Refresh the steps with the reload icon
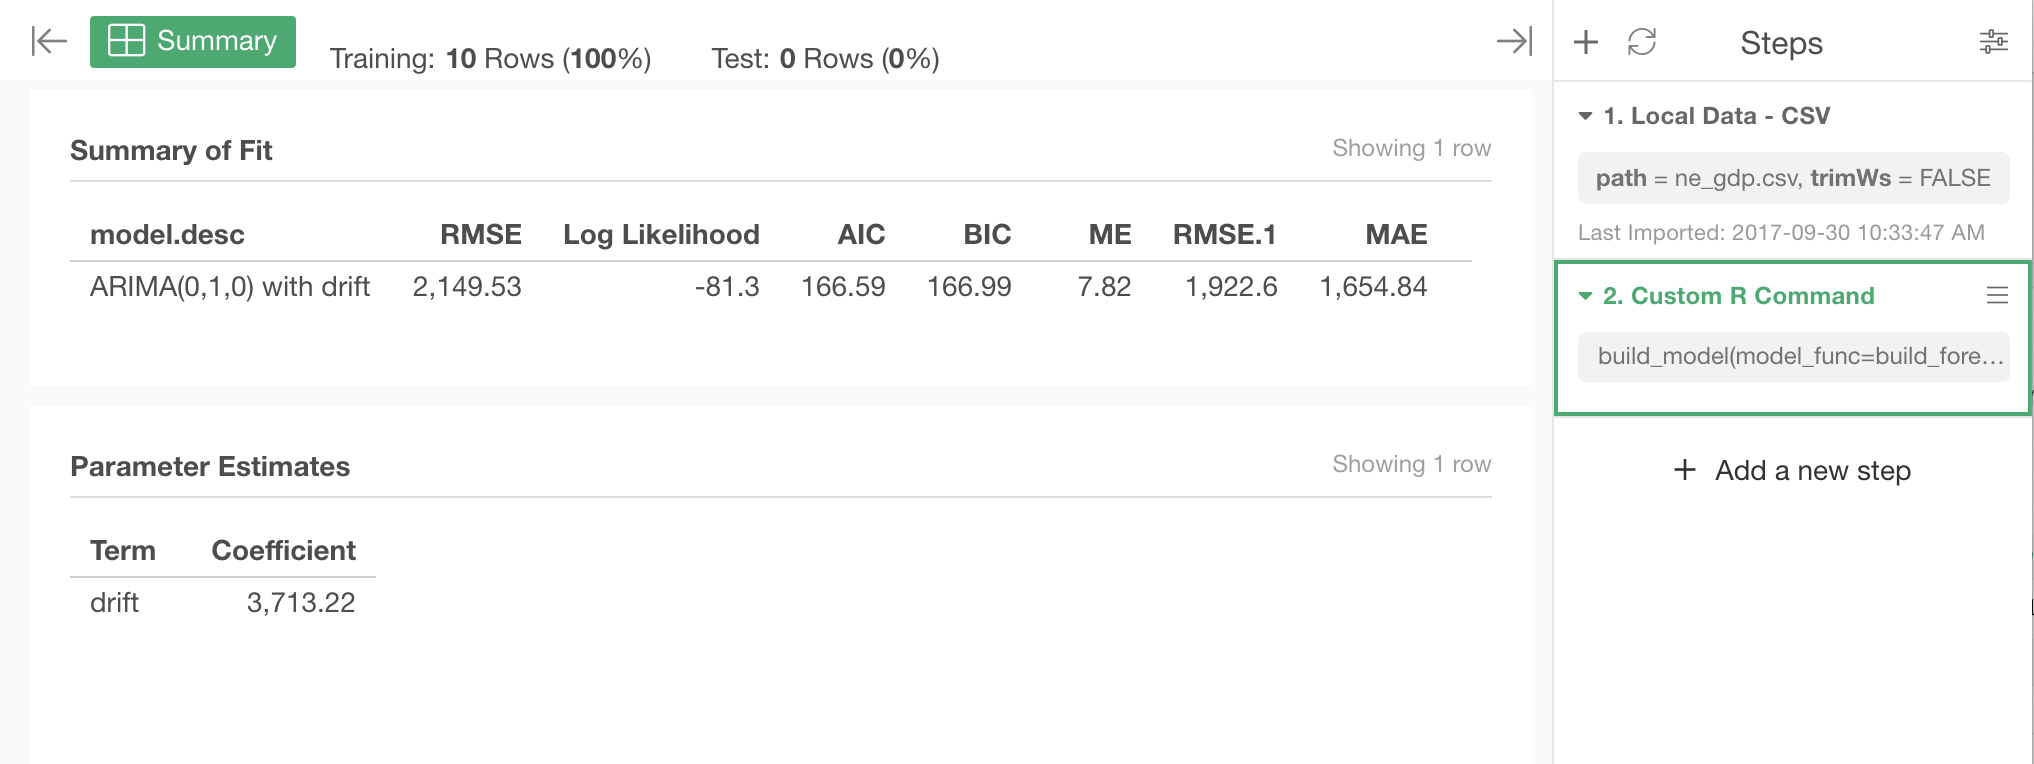Viewport: 2034px width, 764px height. point(1642,42)
